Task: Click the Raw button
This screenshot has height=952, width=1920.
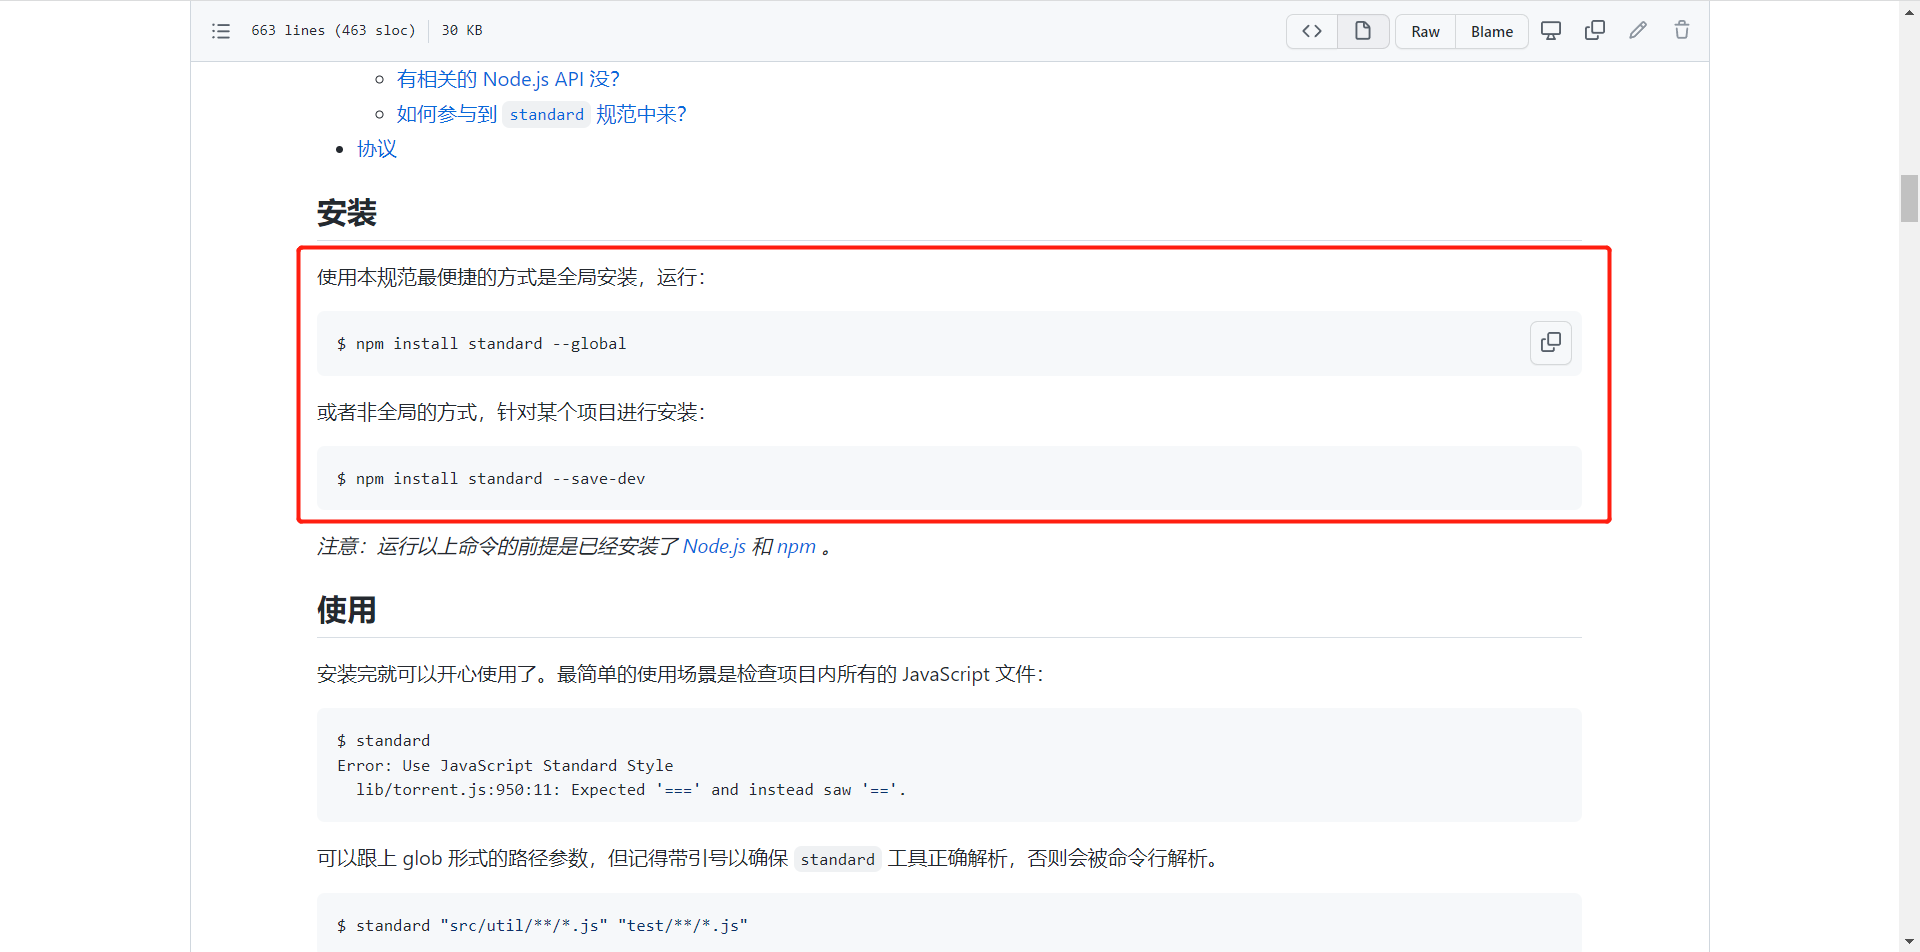Action: [x=1425, y=31]
